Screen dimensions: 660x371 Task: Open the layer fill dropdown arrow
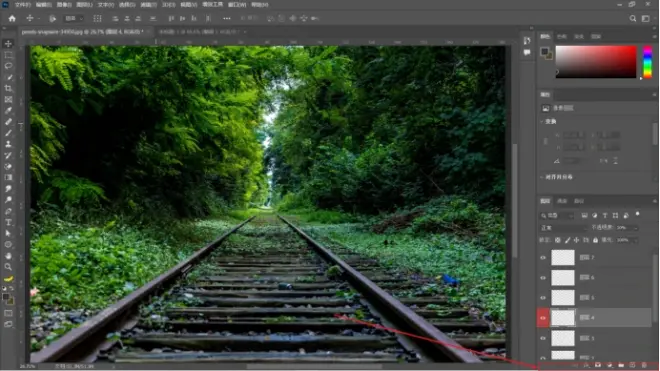[635, 240]
